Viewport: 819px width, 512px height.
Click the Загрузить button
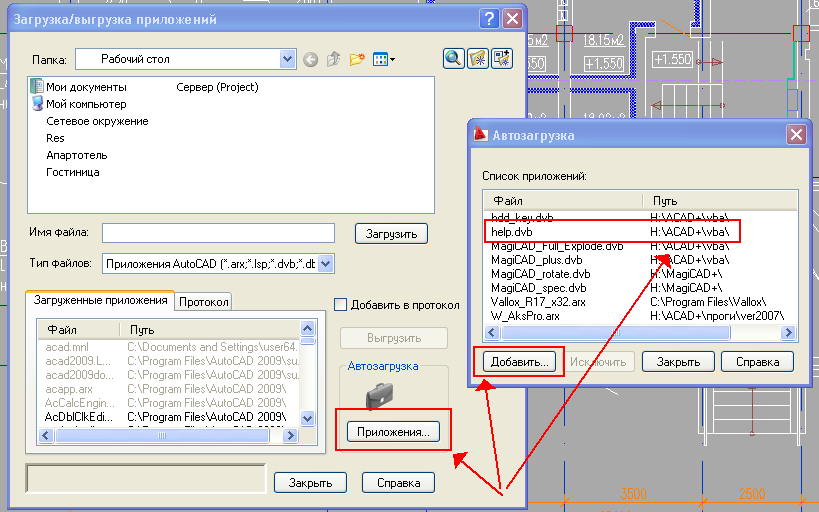tap(391, 234)
